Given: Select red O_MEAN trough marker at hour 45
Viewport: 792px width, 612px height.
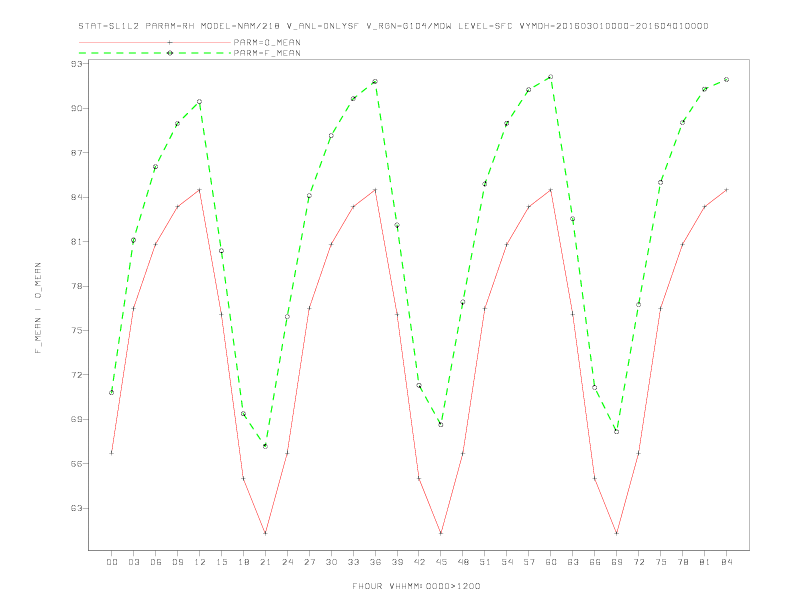Looking at the screenshot, I should coord(441,533).
